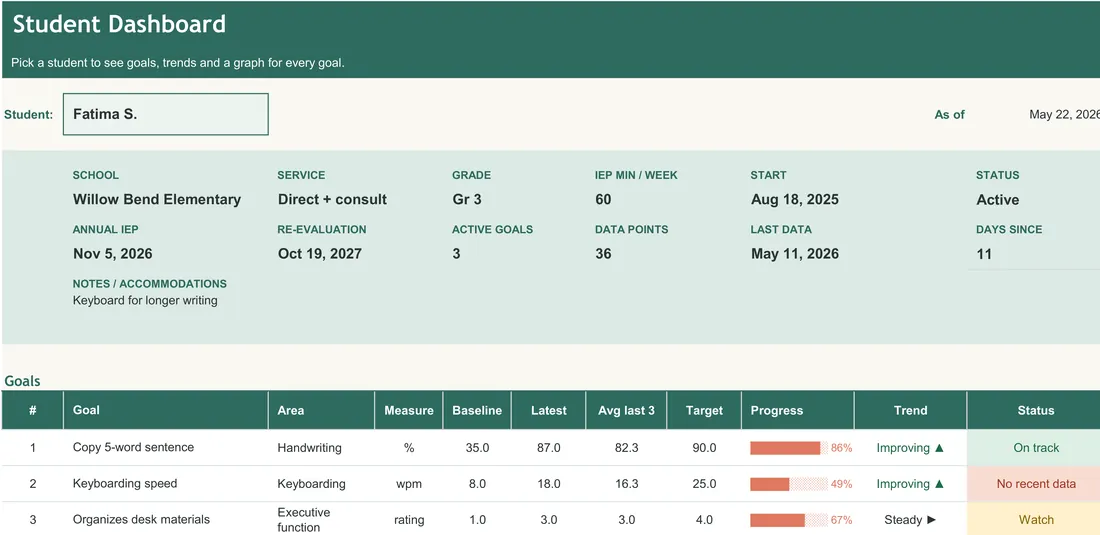The width and height of the screenshot is (1100, 535).
Task: Select the Avg last 3 column header
Action: tap(626, 410)
